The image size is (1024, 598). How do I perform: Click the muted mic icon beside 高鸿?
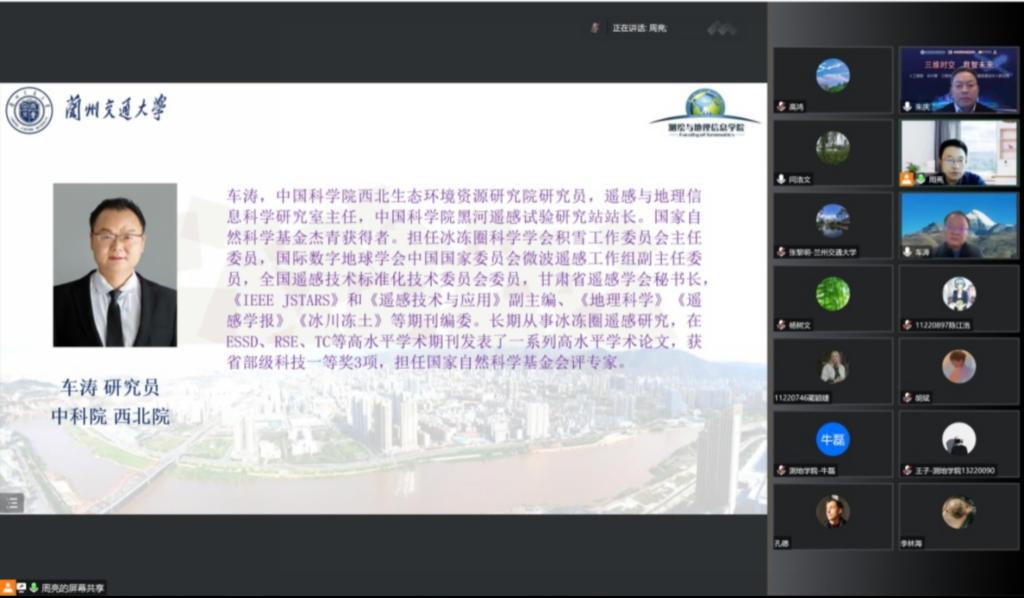click(x=781, y=106)
